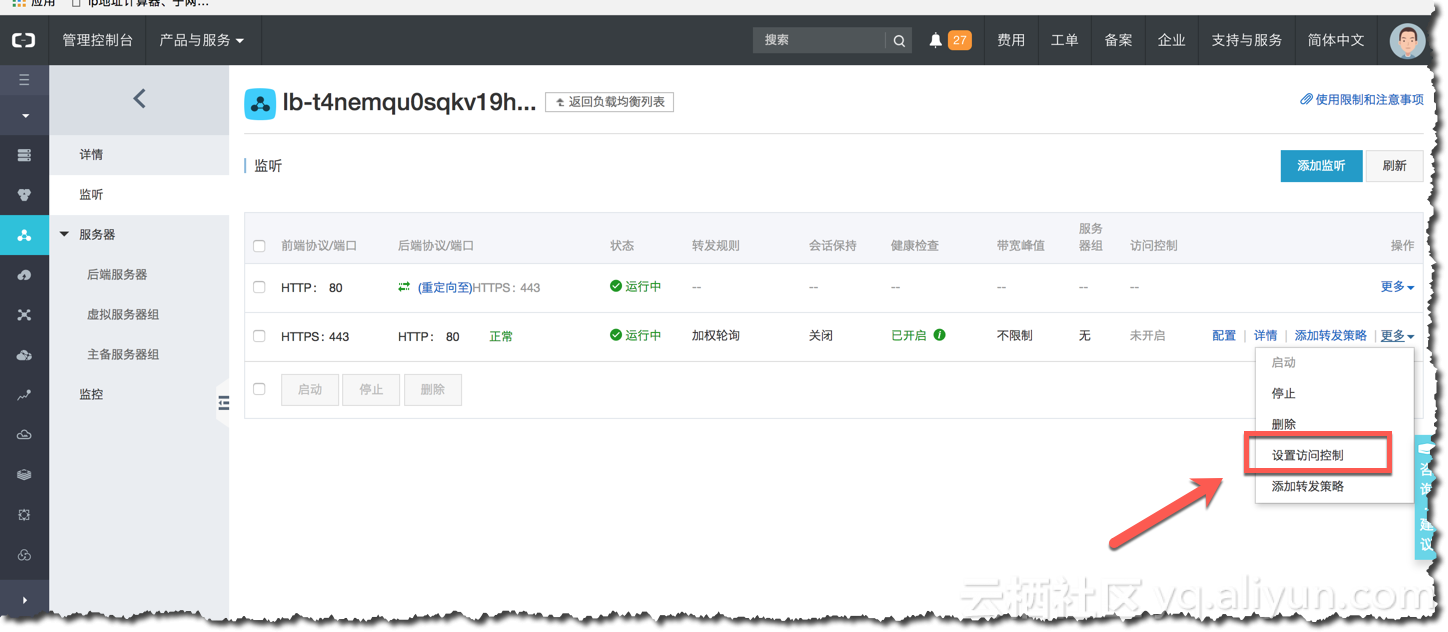1448x632 pixels.
Task: Select the load balancer icon in left rail
Action: coord(24,235)
